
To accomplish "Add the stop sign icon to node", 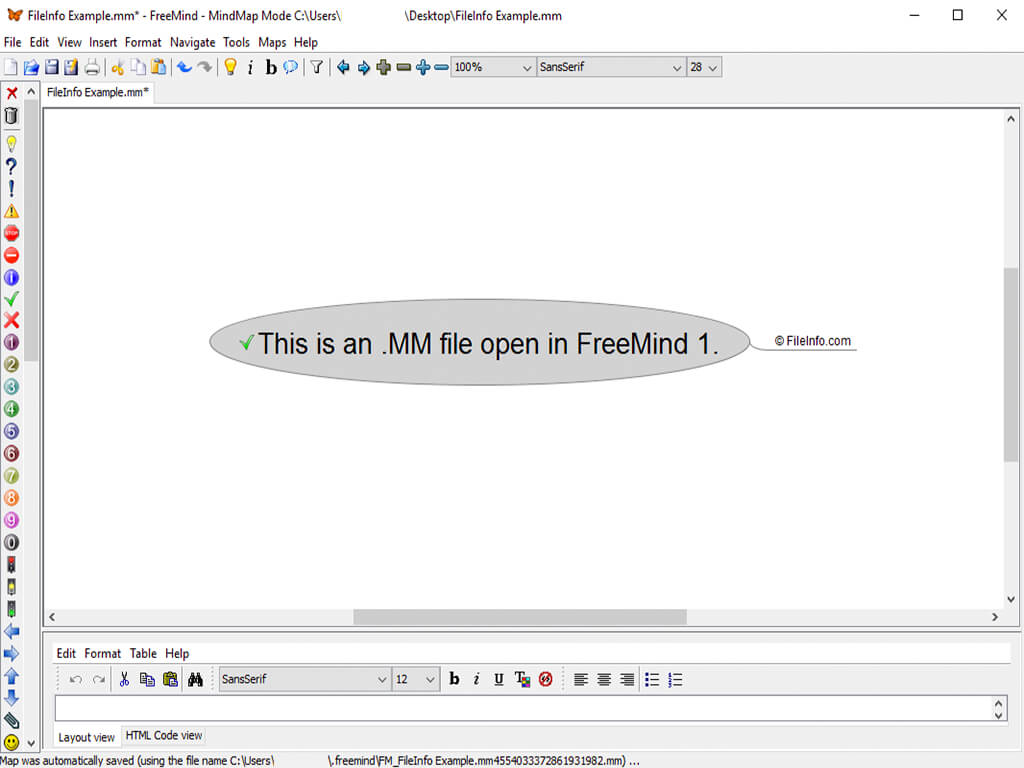I will (x=11, y=233).
